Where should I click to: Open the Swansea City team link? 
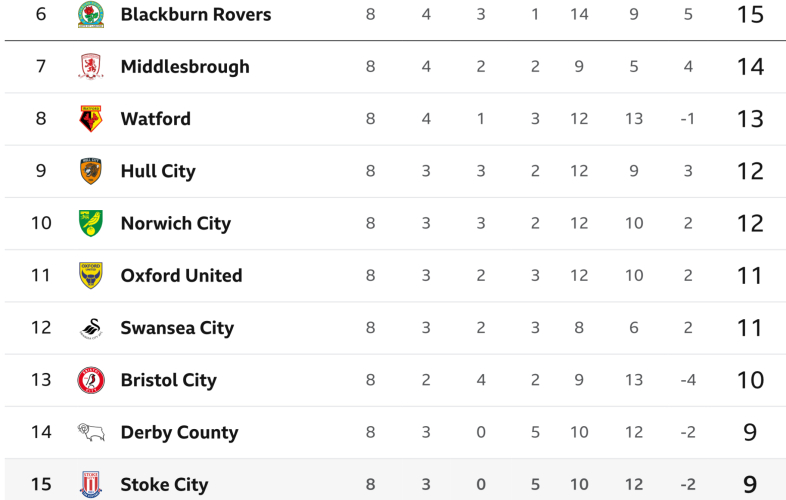pyautogui.click(x=177, y=328)
